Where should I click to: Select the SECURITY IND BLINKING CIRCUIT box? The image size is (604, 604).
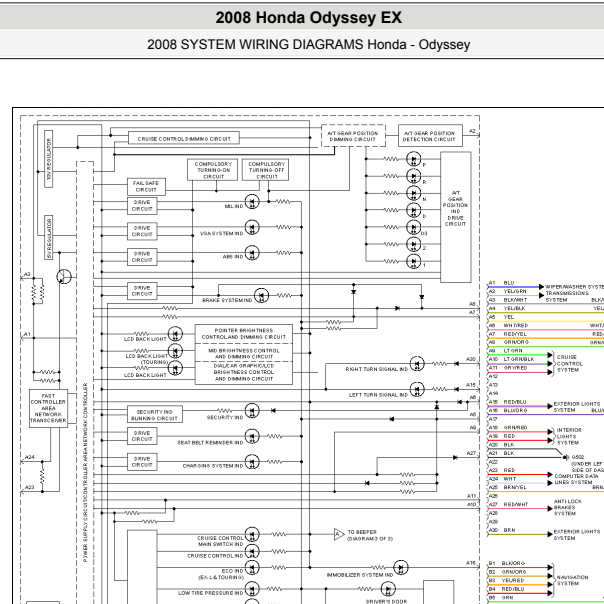(x=155, y=414)
